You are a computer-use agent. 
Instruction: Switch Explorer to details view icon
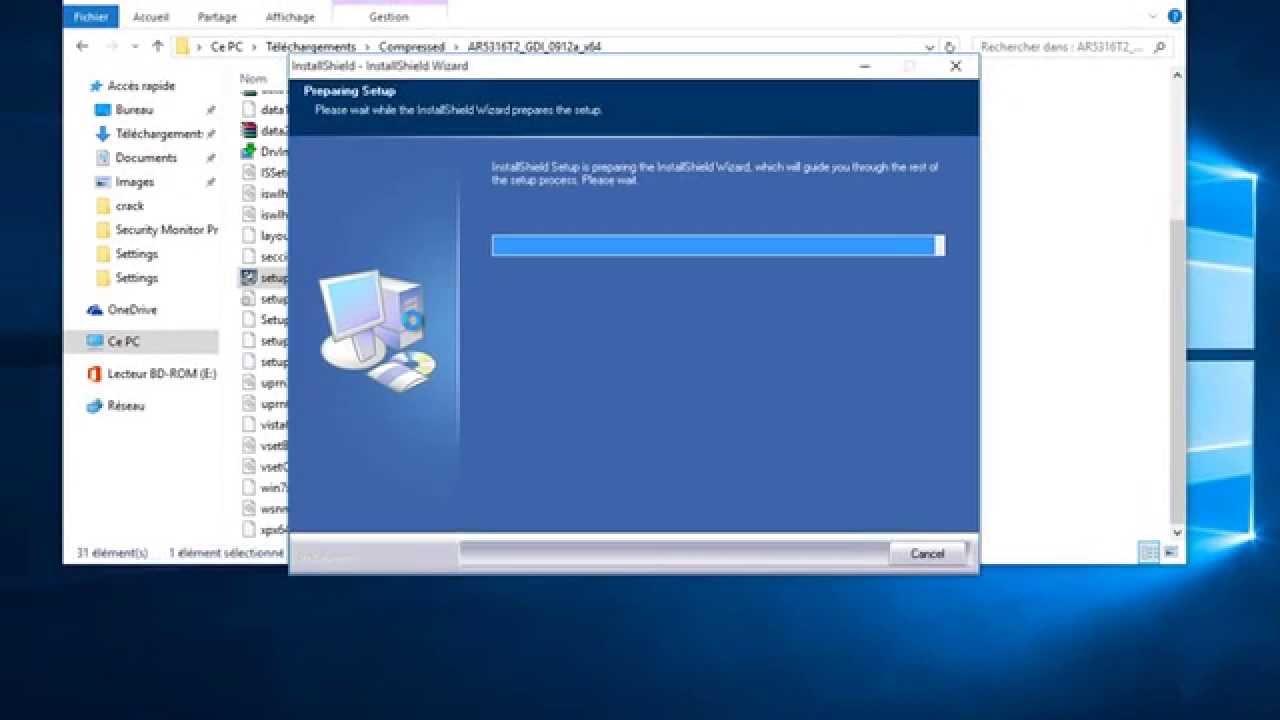(x=1149, y=552)
